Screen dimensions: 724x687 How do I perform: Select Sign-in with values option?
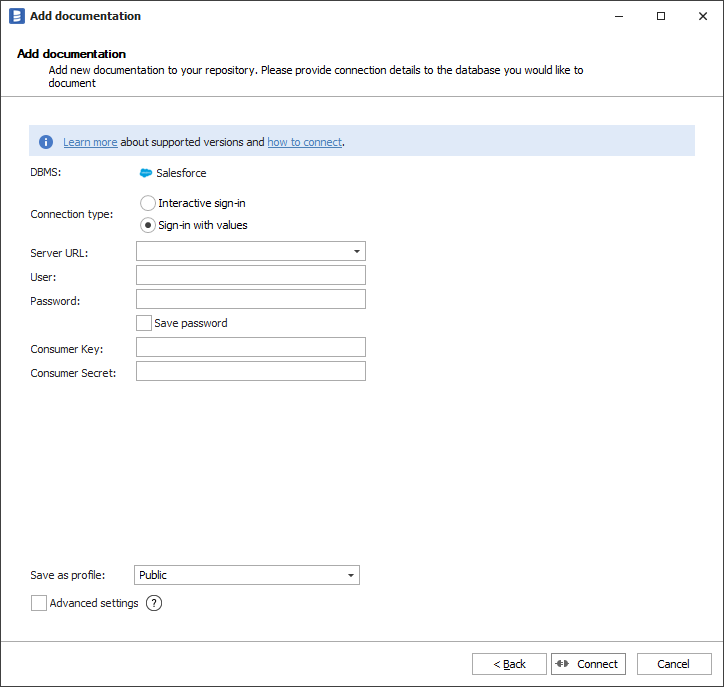click(148, 225)
